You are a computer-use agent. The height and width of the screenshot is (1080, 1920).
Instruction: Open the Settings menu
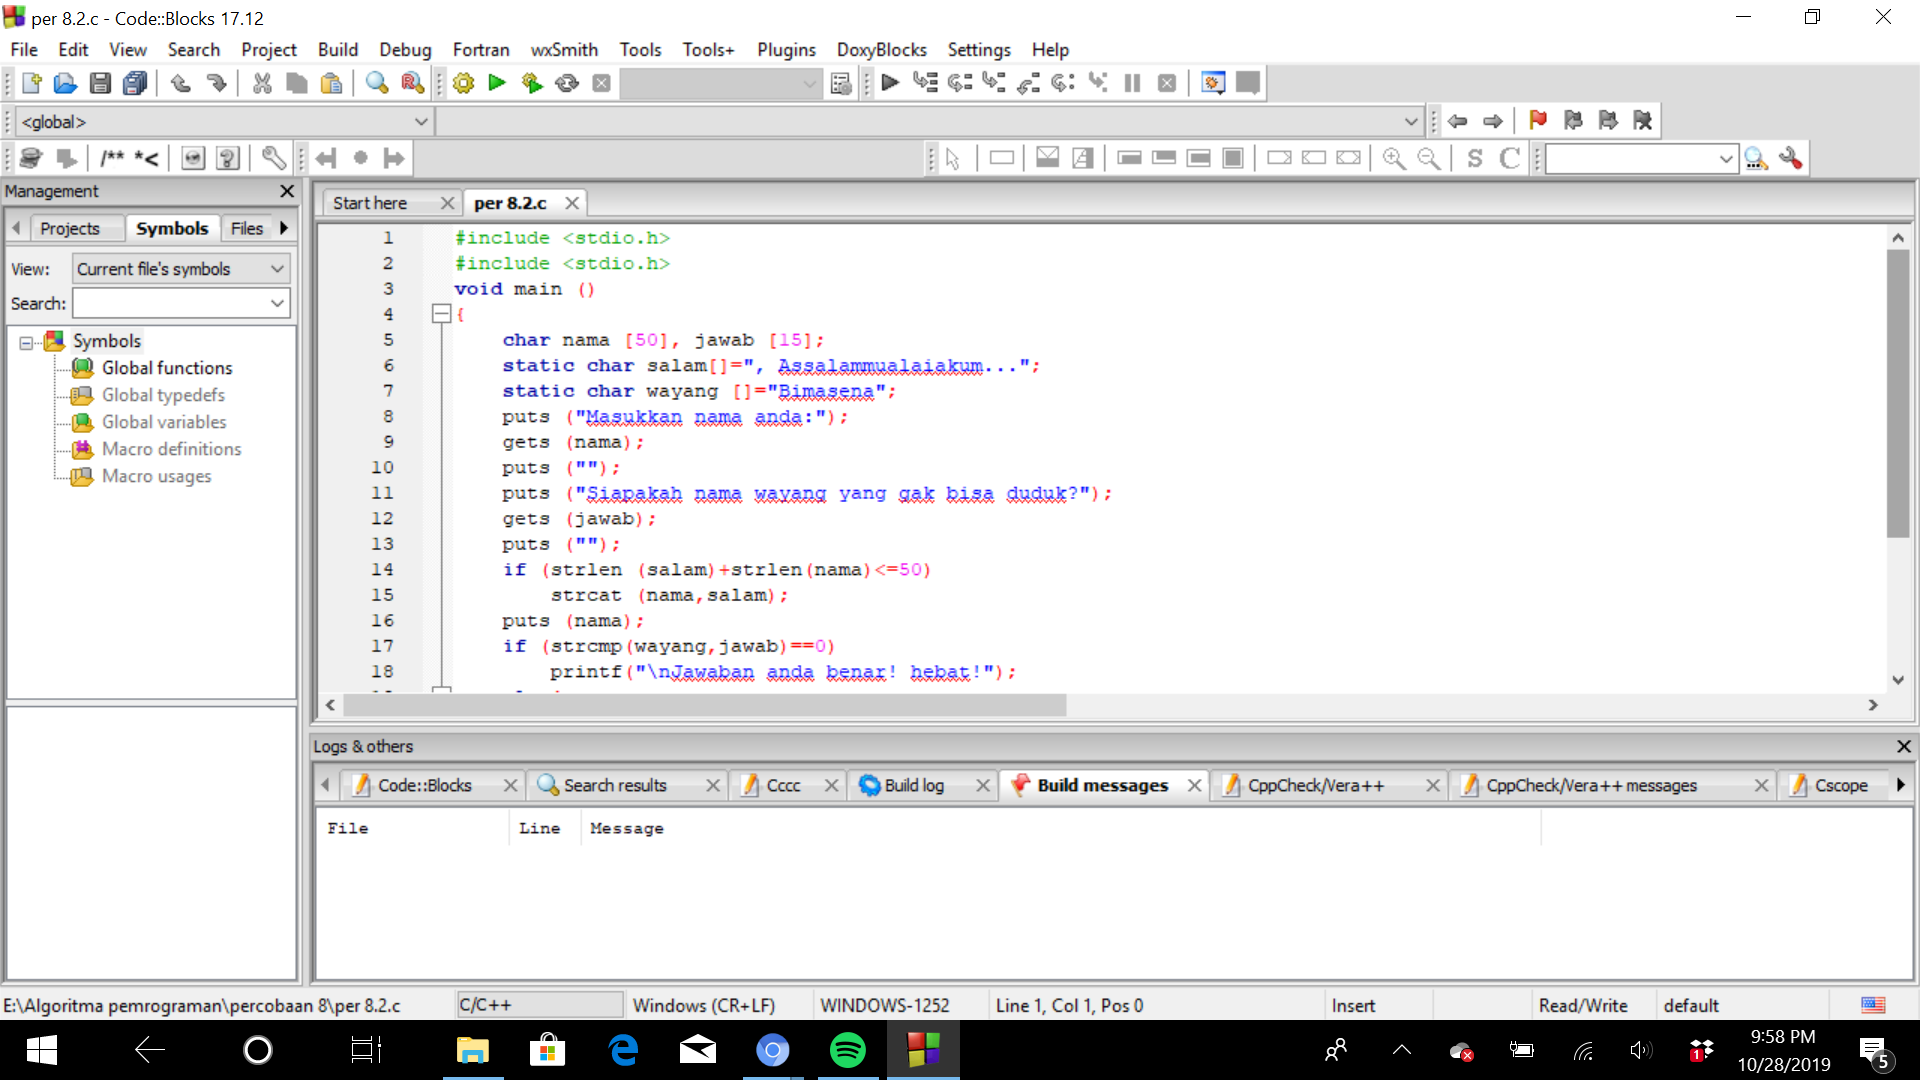coord(979,49)
